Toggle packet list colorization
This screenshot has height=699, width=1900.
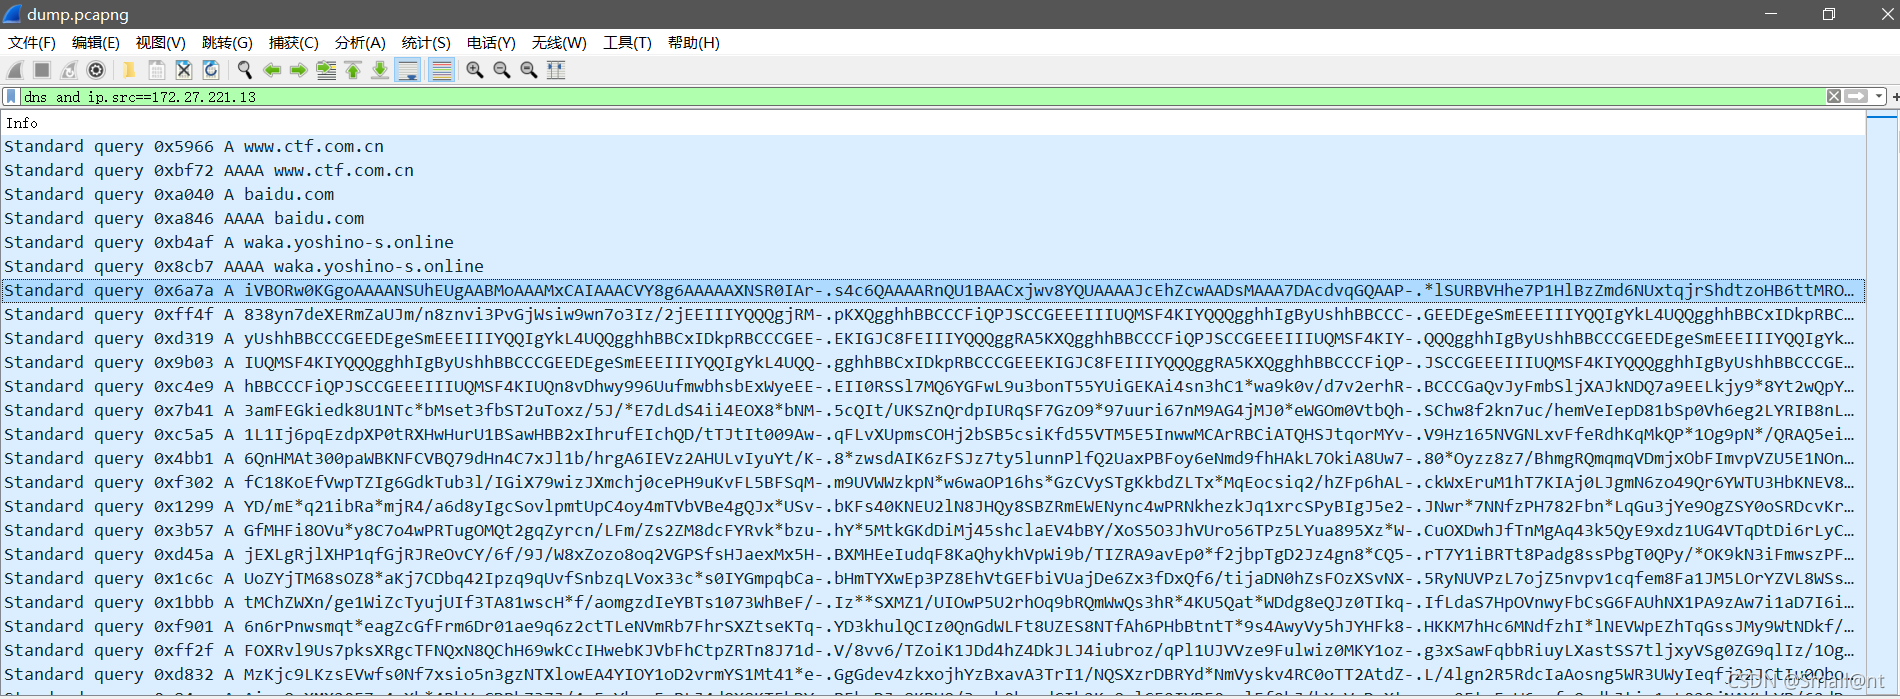441,70
